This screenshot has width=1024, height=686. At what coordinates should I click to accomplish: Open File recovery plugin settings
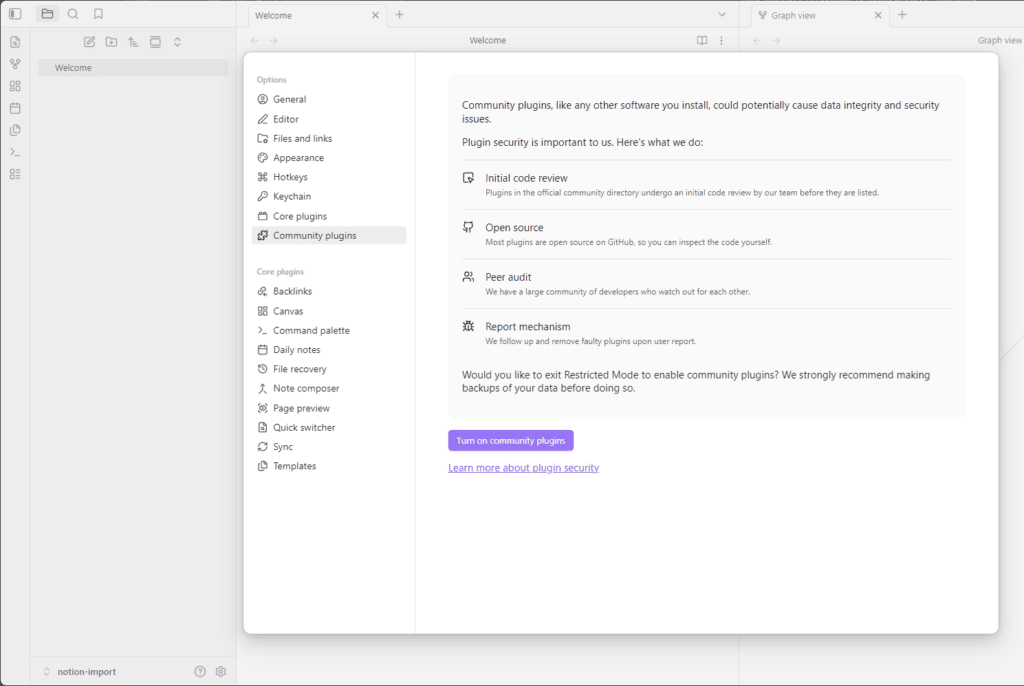[329, 369]
